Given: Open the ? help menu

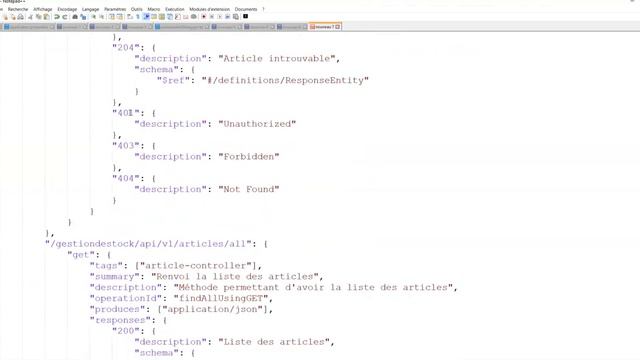Looking at the screenshot, I should (263, 9).
